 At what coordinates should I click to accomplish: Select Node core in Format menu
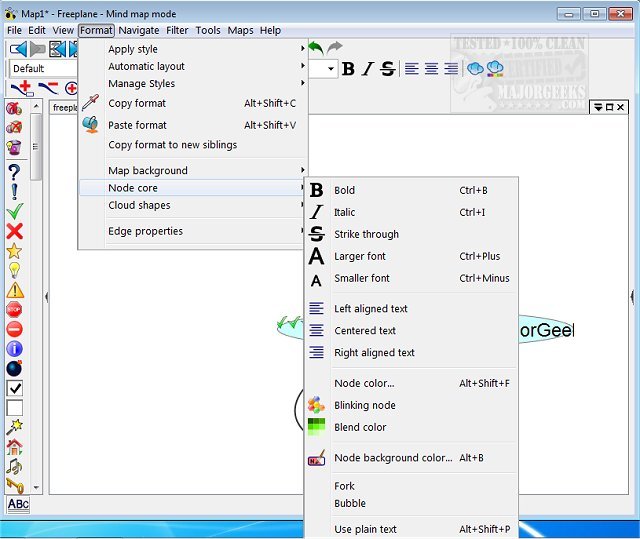point(193,188)
